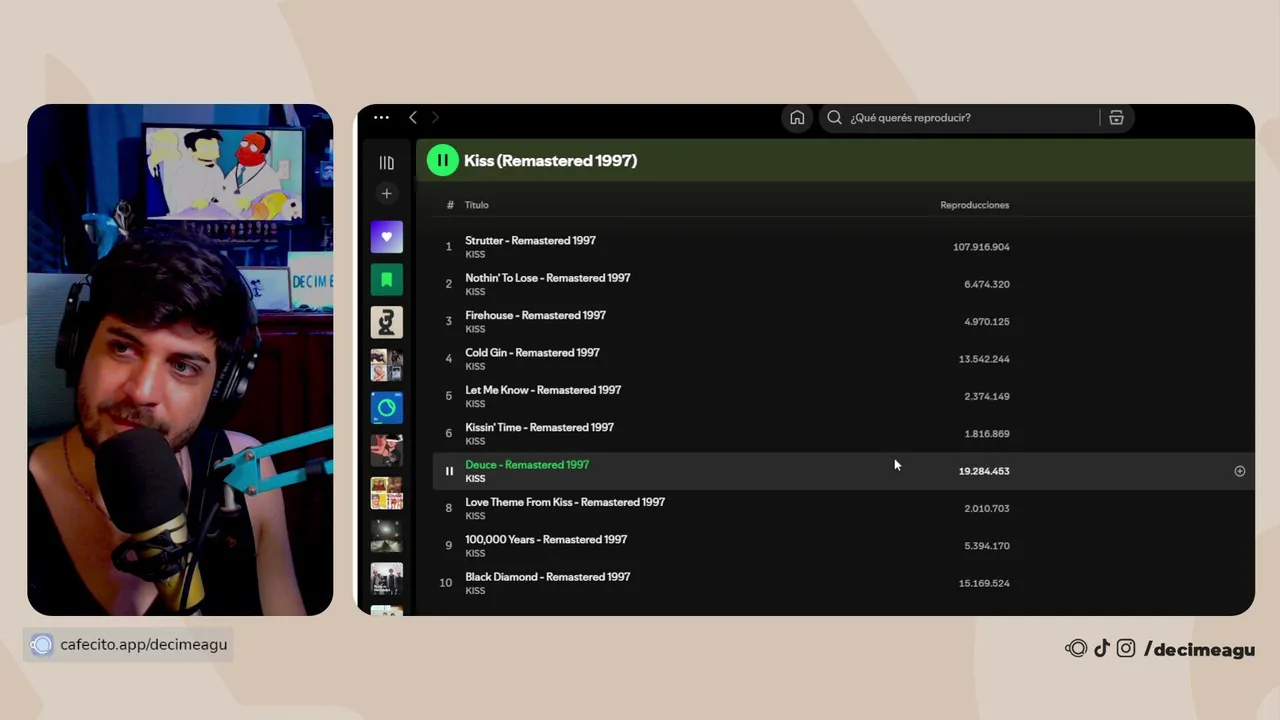1280x720 pixels.
Task: Select track Let Me Know - Remastered 1997
Action: (543, 390)
